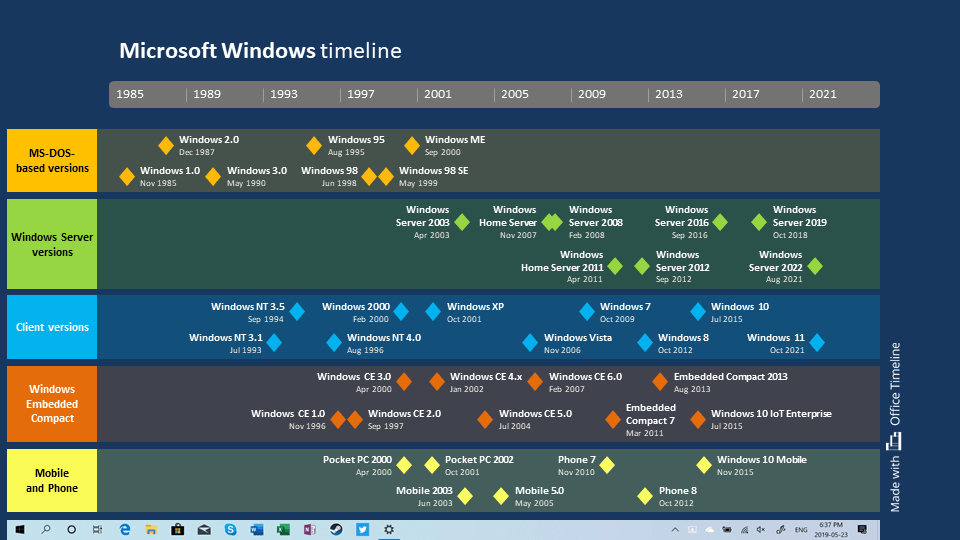Open the Action Center notifications icon
The height and width of the screenshot is (540, 960).
[862, 529]
